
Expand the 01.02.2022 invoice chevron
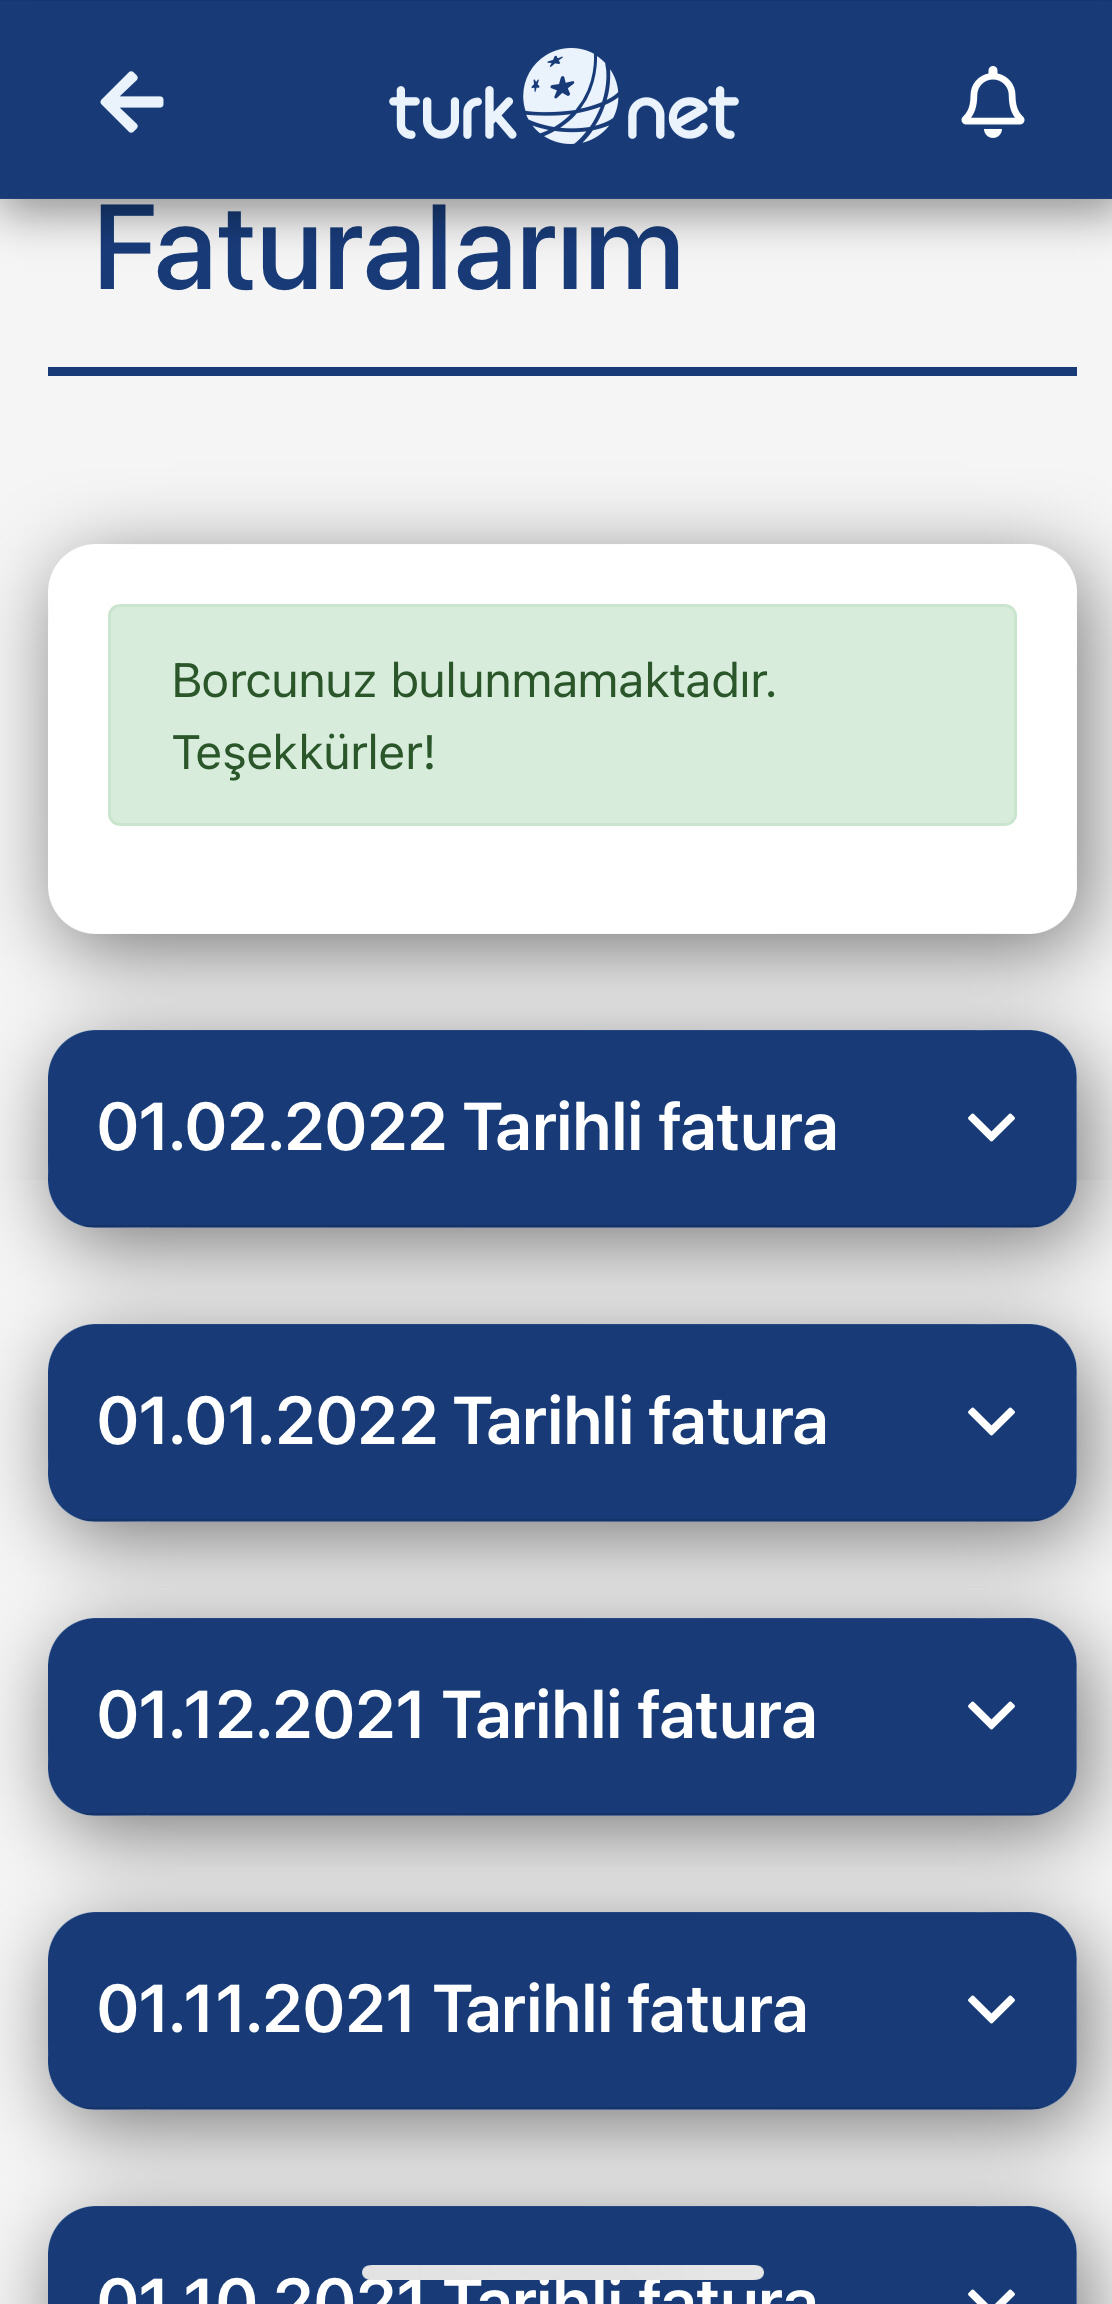click(991, 1128)
